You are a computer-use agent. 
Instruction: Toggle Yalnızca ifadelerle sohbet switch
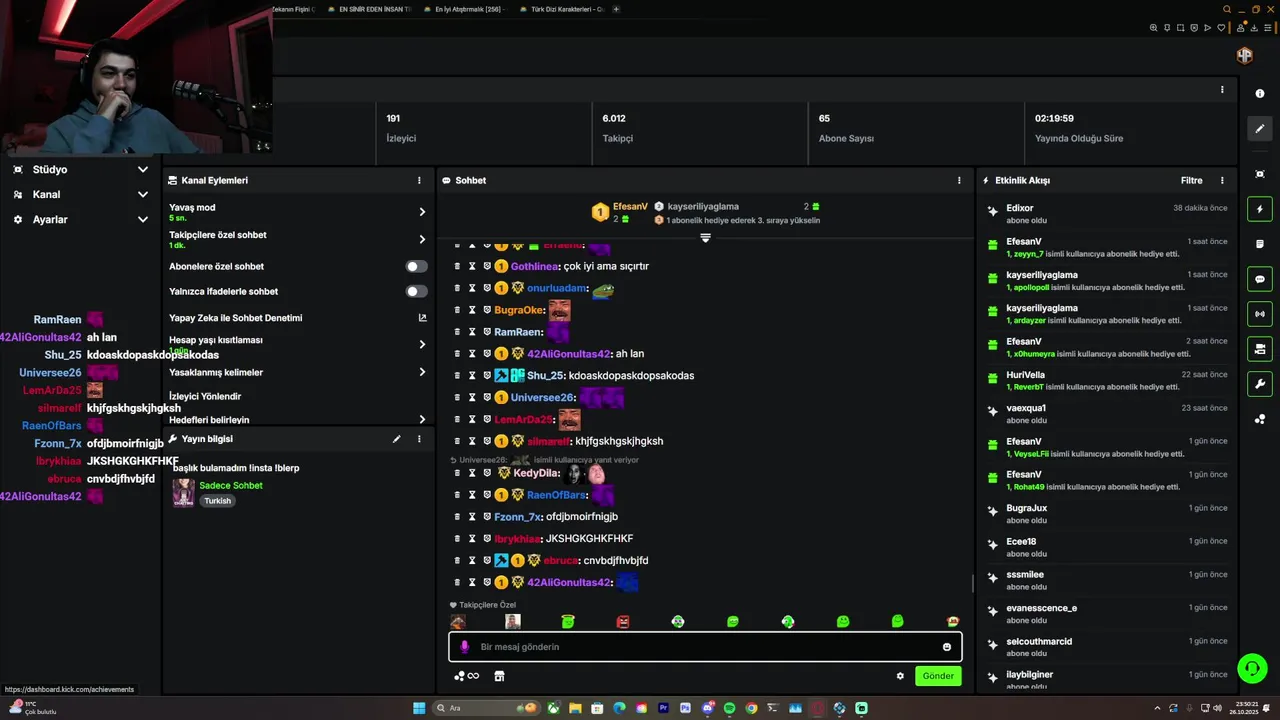coord(416,292)
